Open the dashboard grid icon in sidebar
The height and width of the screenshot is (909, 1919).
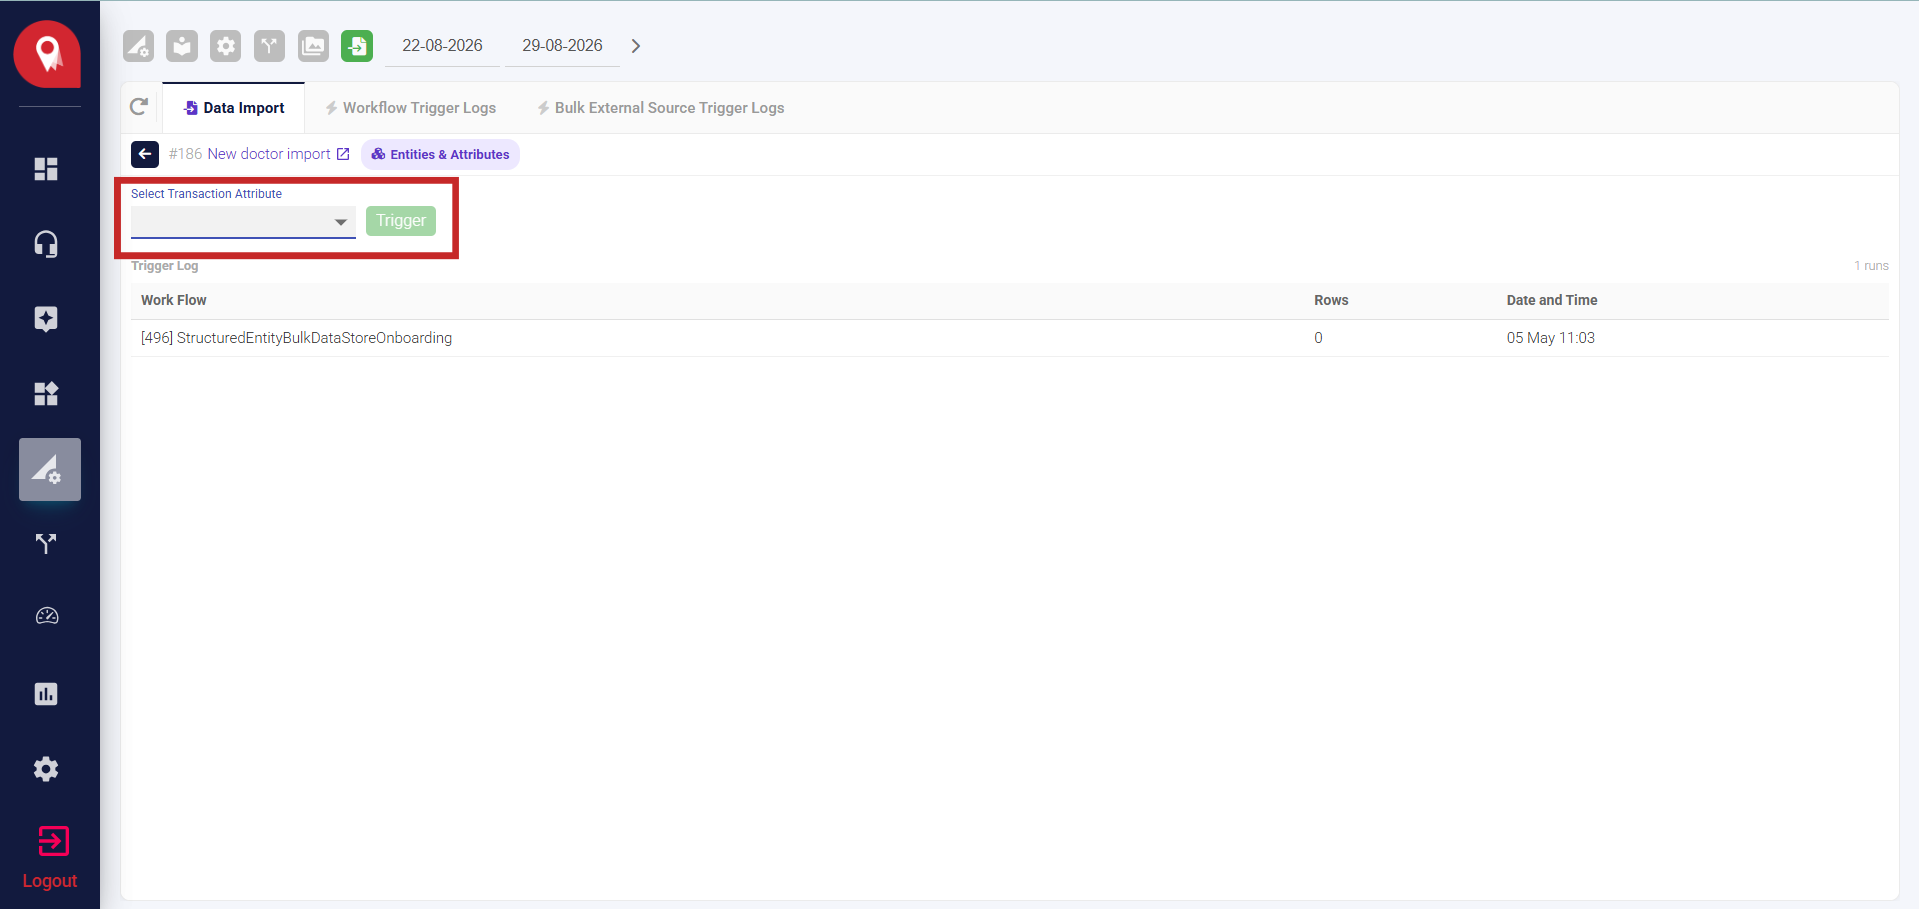click(x=46, y=169)
